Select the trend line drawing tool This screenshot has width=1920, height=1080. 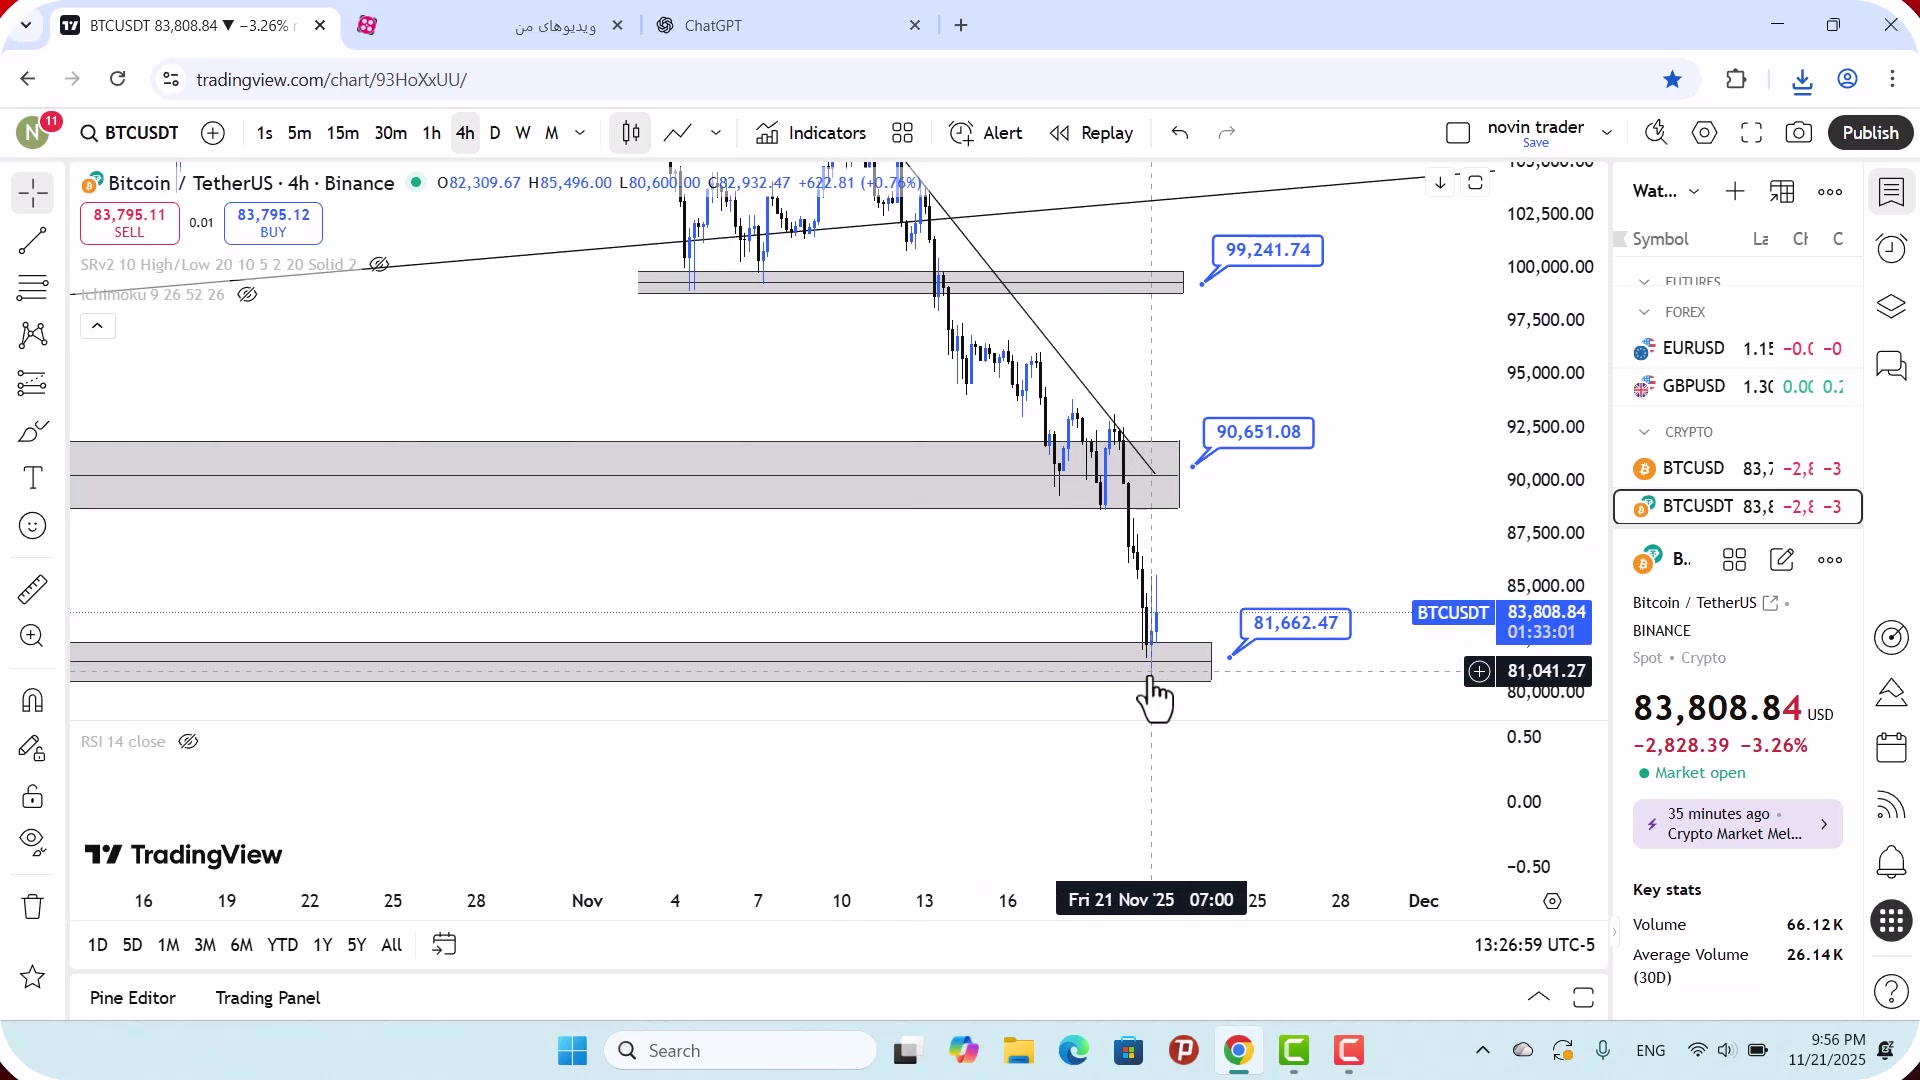[x=33, y=241]
